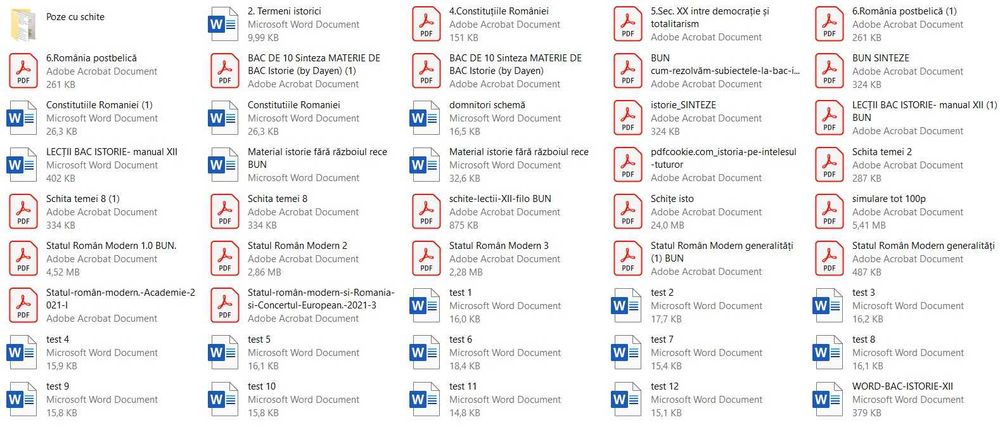Click the Word icon for test 12
The width and height of the screenshot is (1000, 442).
pos(627,399)
